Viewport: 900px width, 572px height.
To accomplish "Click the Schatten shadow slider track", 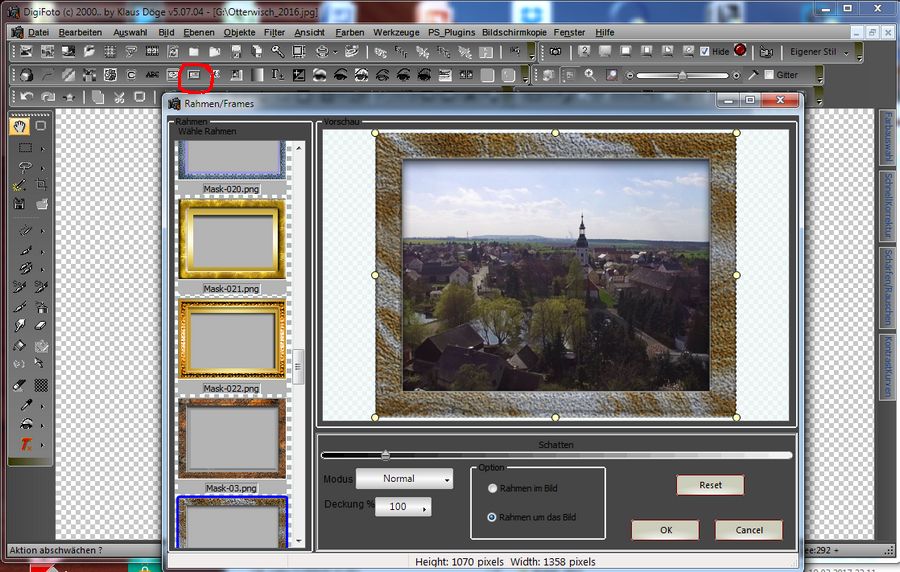I will (x=555, y=455).
